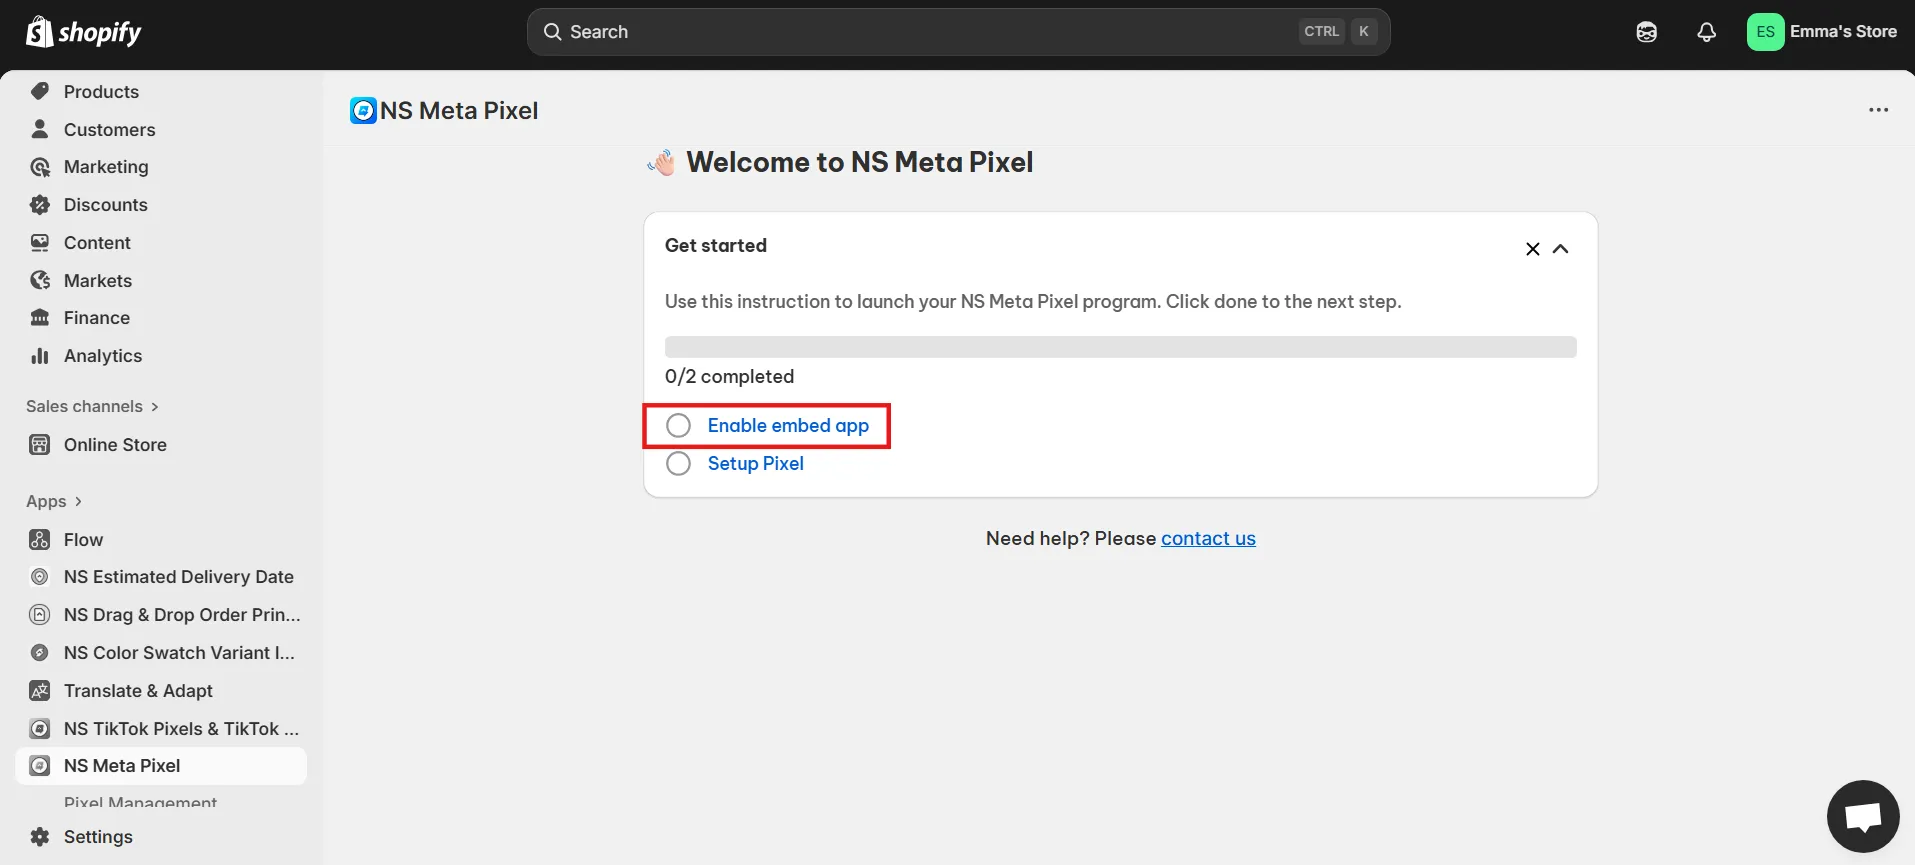Click the contact us link
1915x865 pixels.
coord(1208,539)
